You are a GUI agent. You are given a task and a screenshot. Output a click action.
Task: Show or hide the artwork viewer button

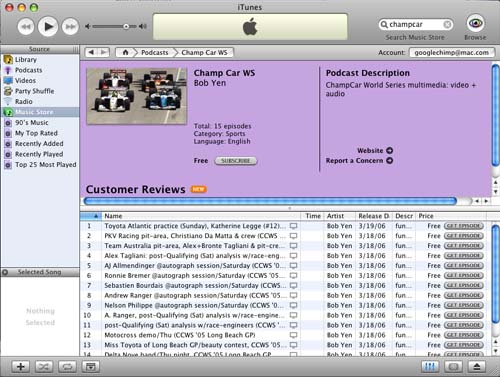[91, 367]
